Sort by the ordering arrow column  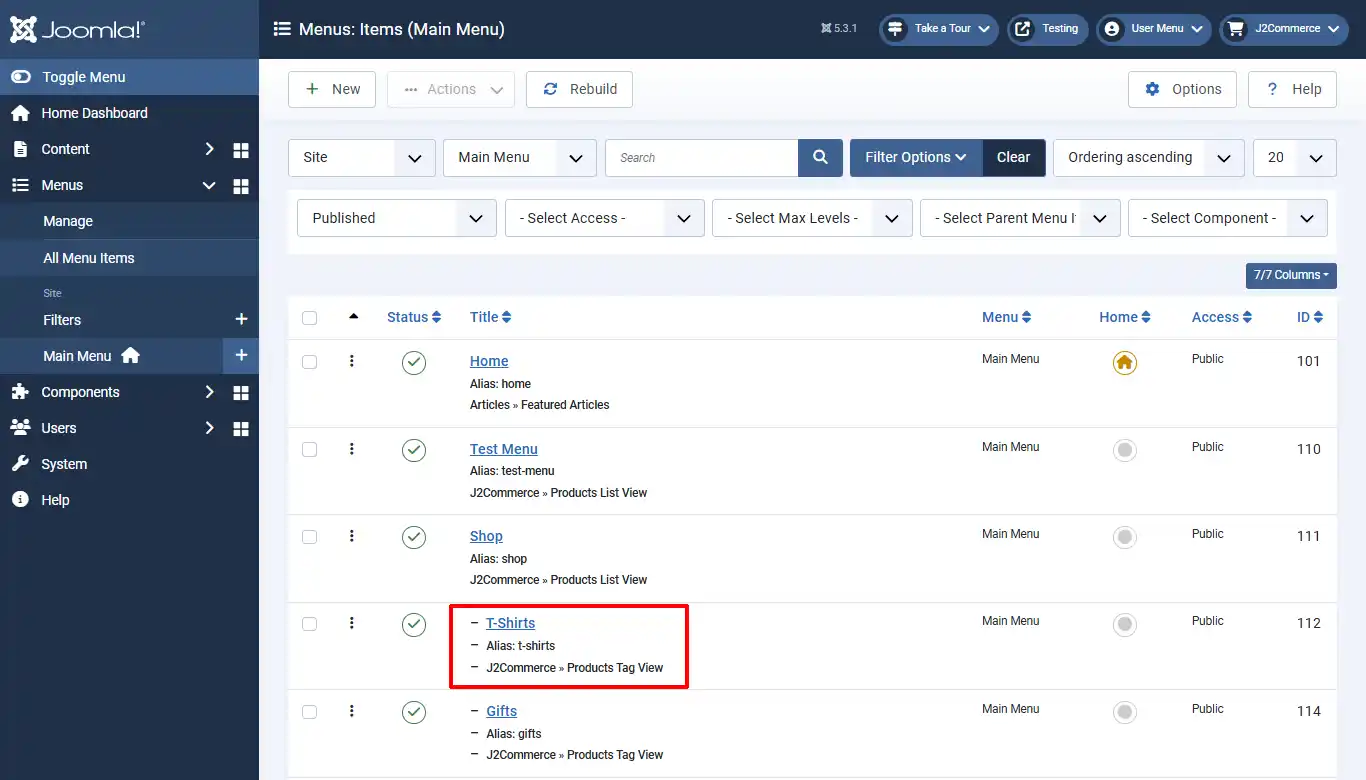353,317
